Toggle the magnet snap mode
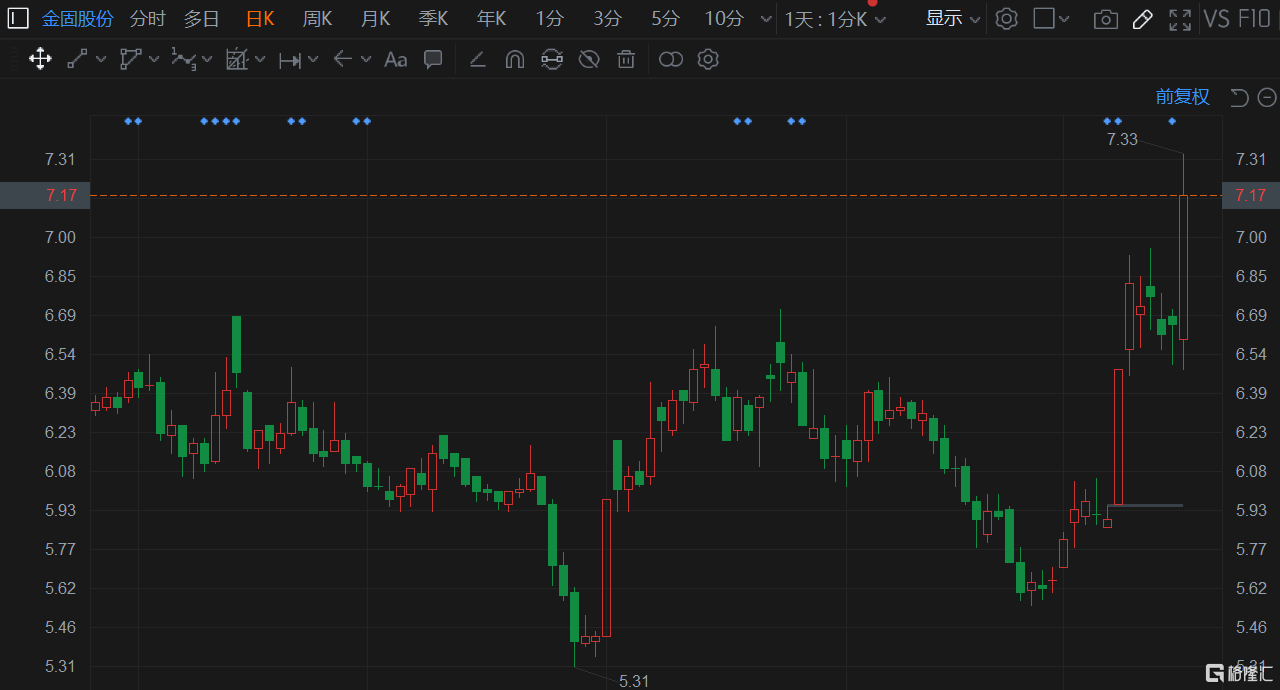The image size is (1280, 690). point(514,59)
